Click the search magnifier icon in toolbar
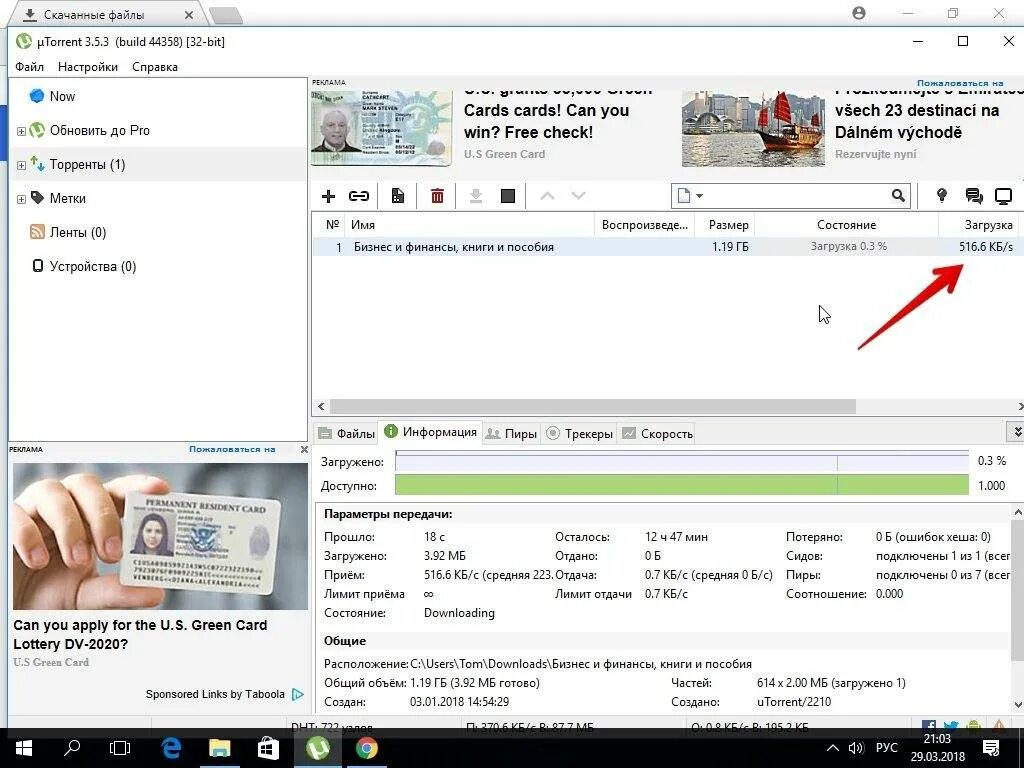1024x768 pixels. click(899, 195)
